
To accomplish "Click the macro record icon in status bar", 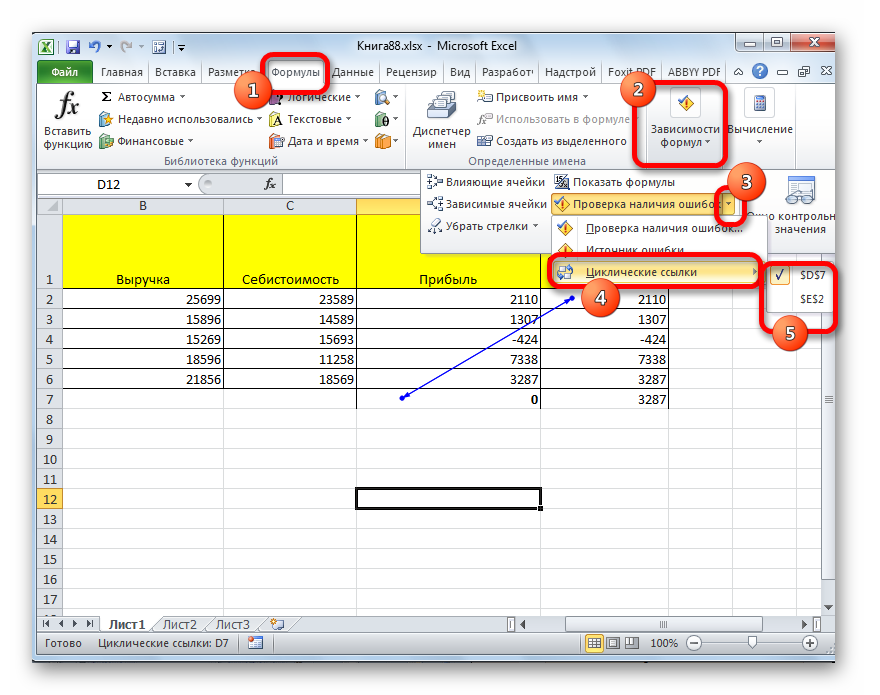I will [x=256, y=644].
